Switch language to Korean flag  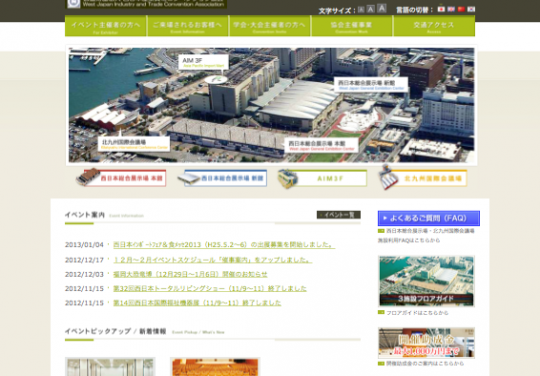tap(471, 9)
